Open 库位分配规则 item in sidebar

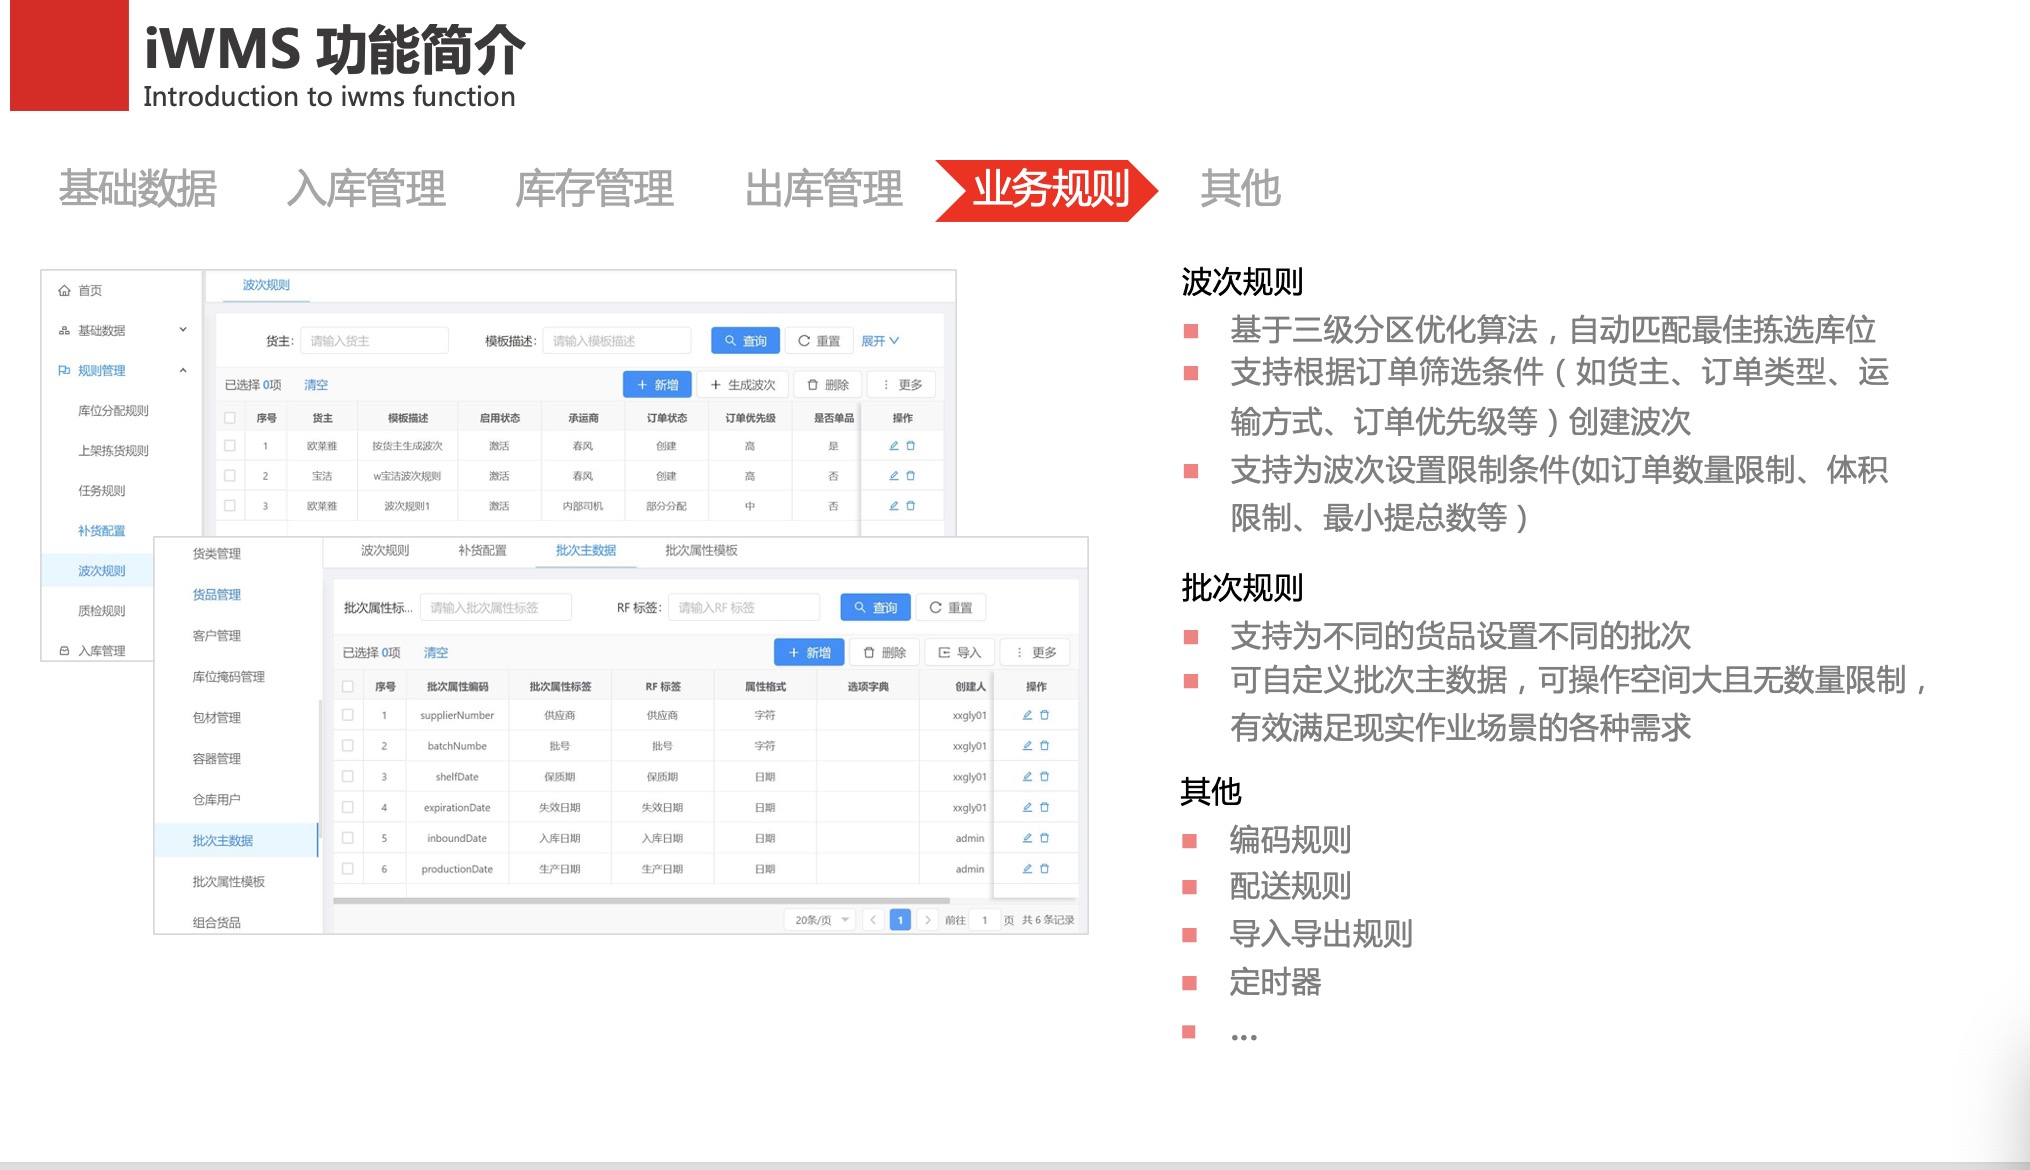tap(113, 411)
